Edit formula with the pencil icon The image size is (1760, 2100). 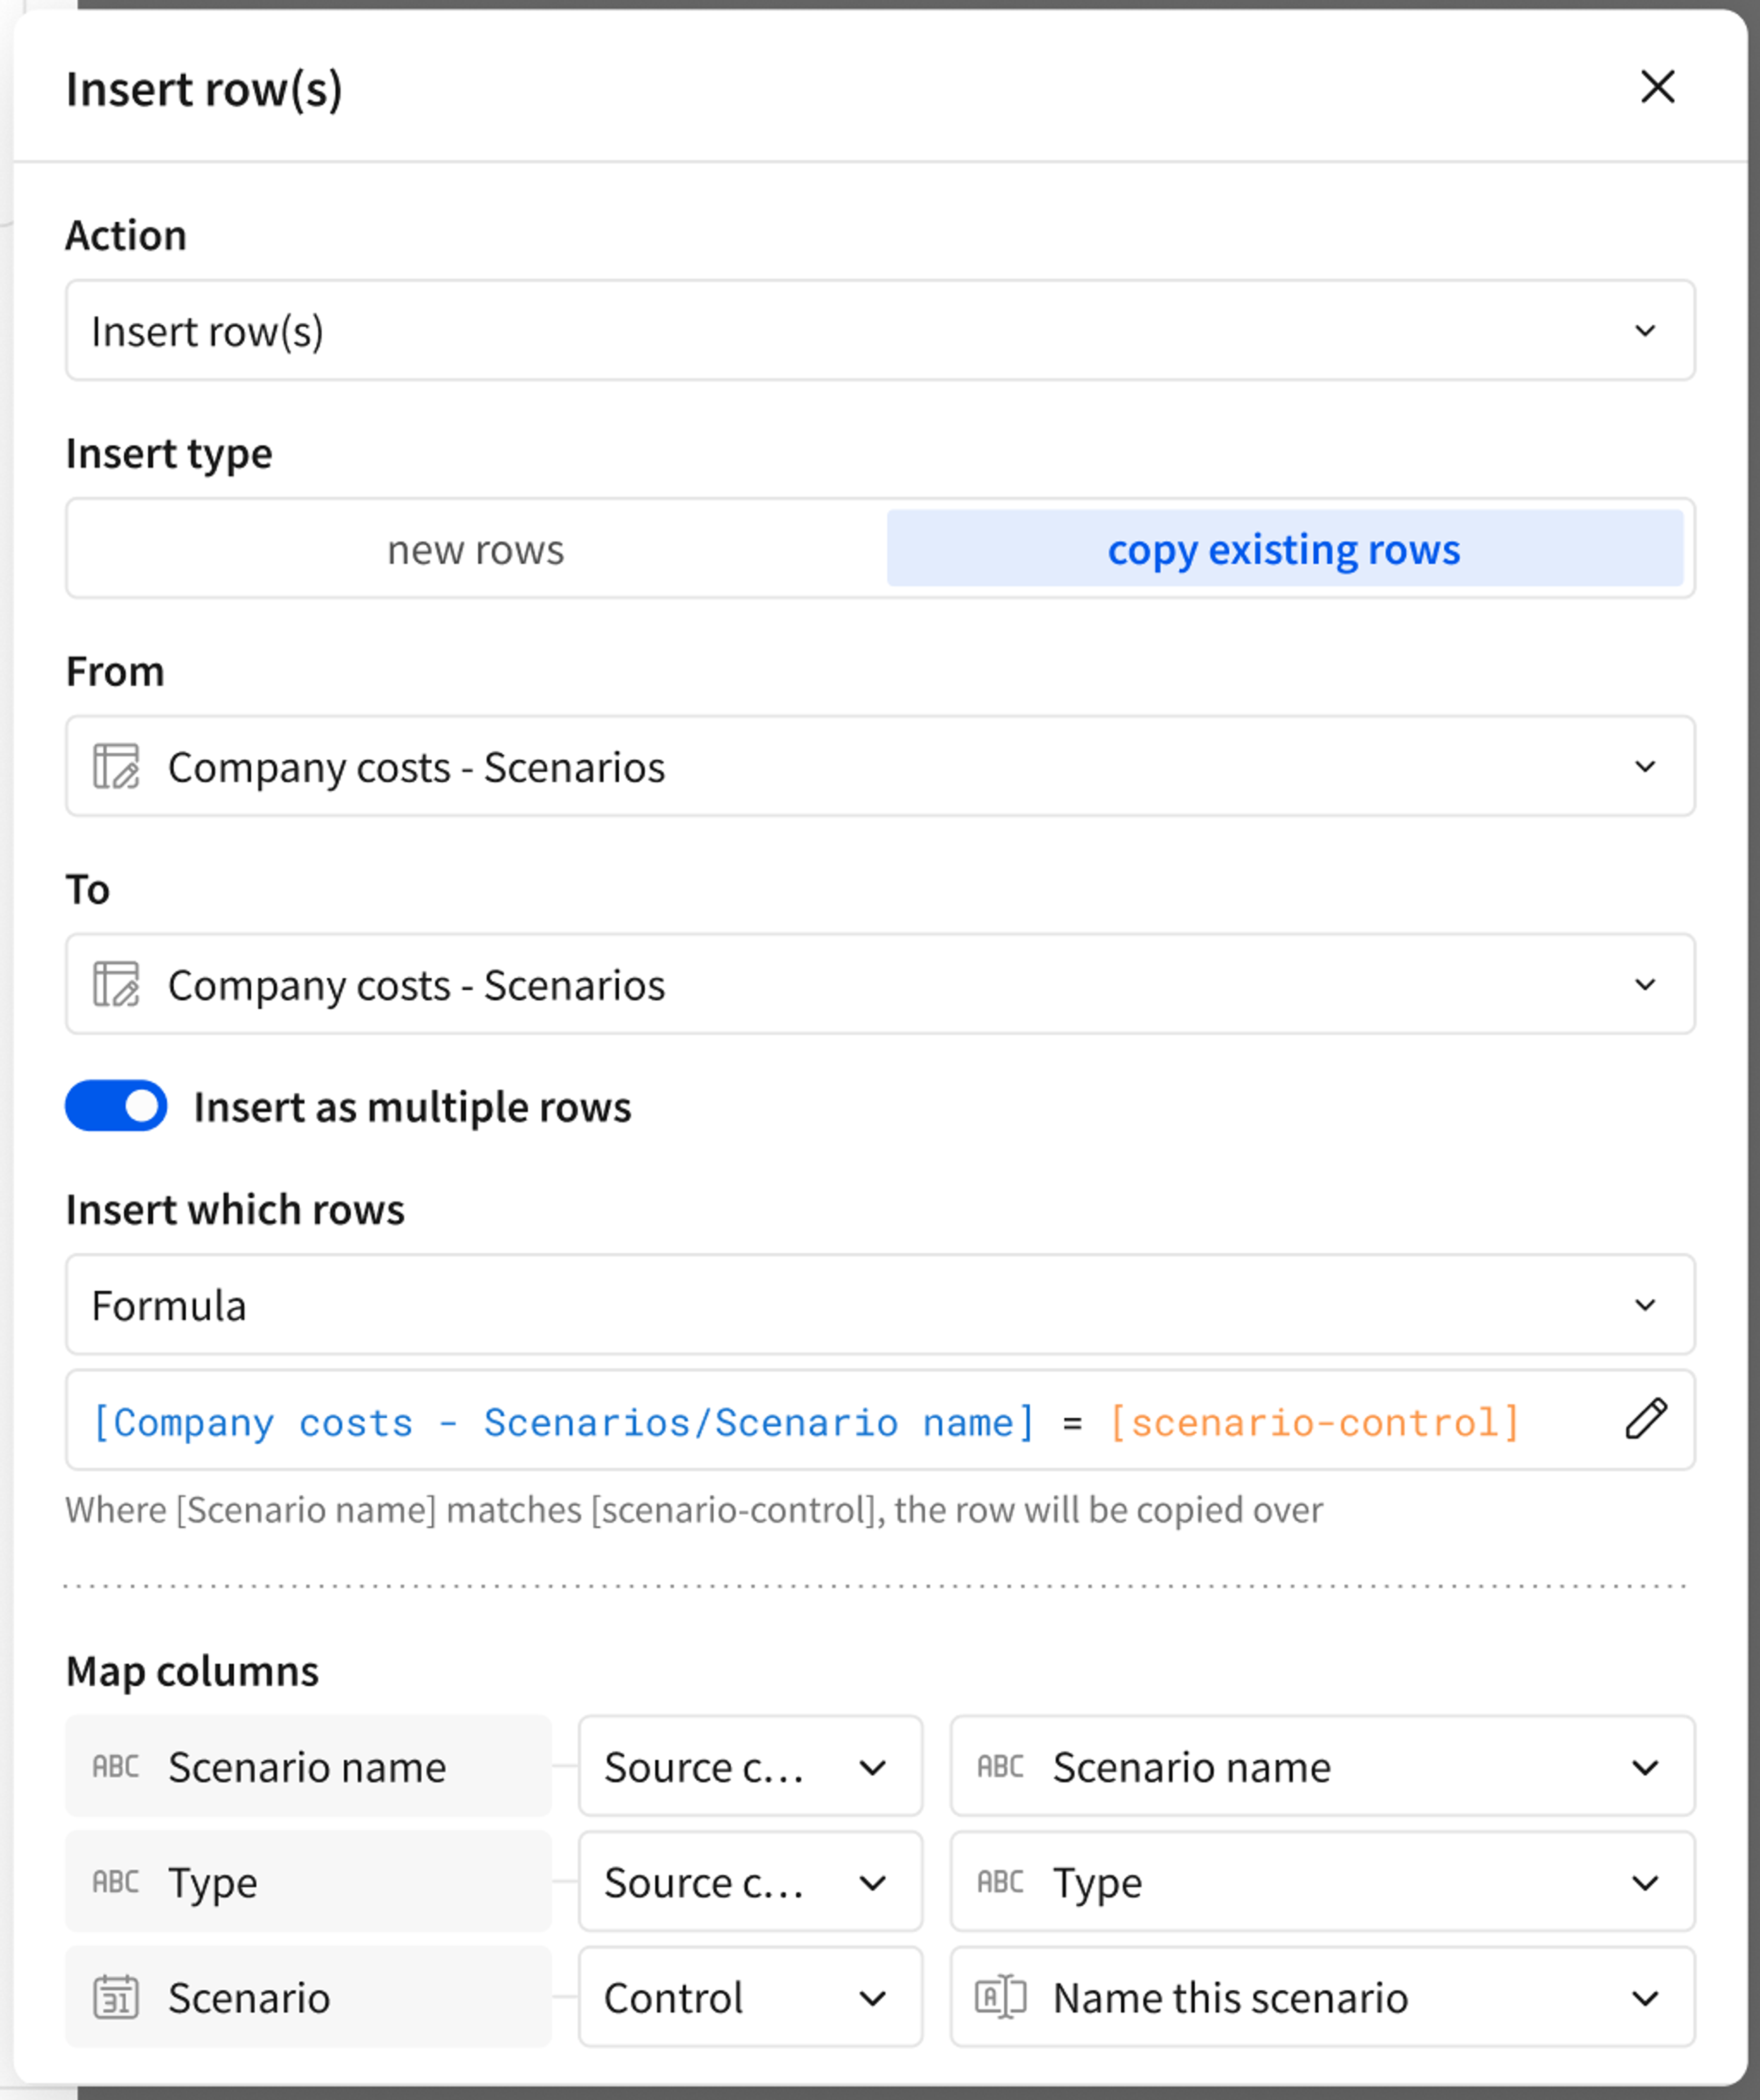pos(1646,1420)
